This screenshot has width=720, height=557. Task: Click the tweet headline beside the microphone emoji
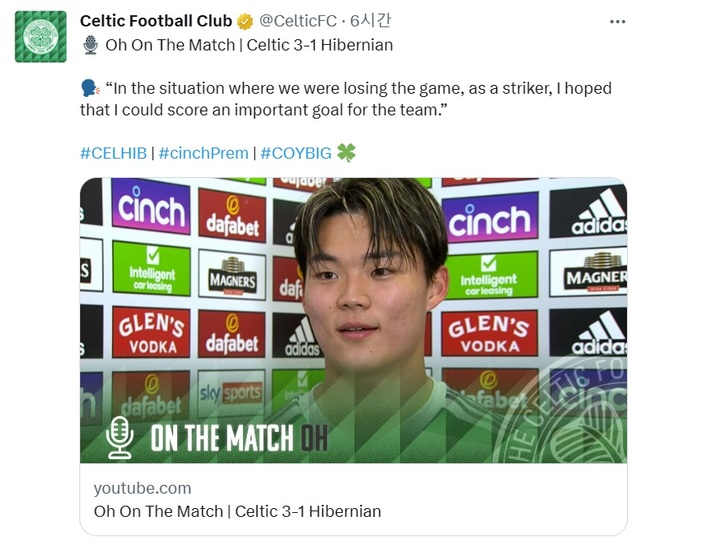[249, 45]
